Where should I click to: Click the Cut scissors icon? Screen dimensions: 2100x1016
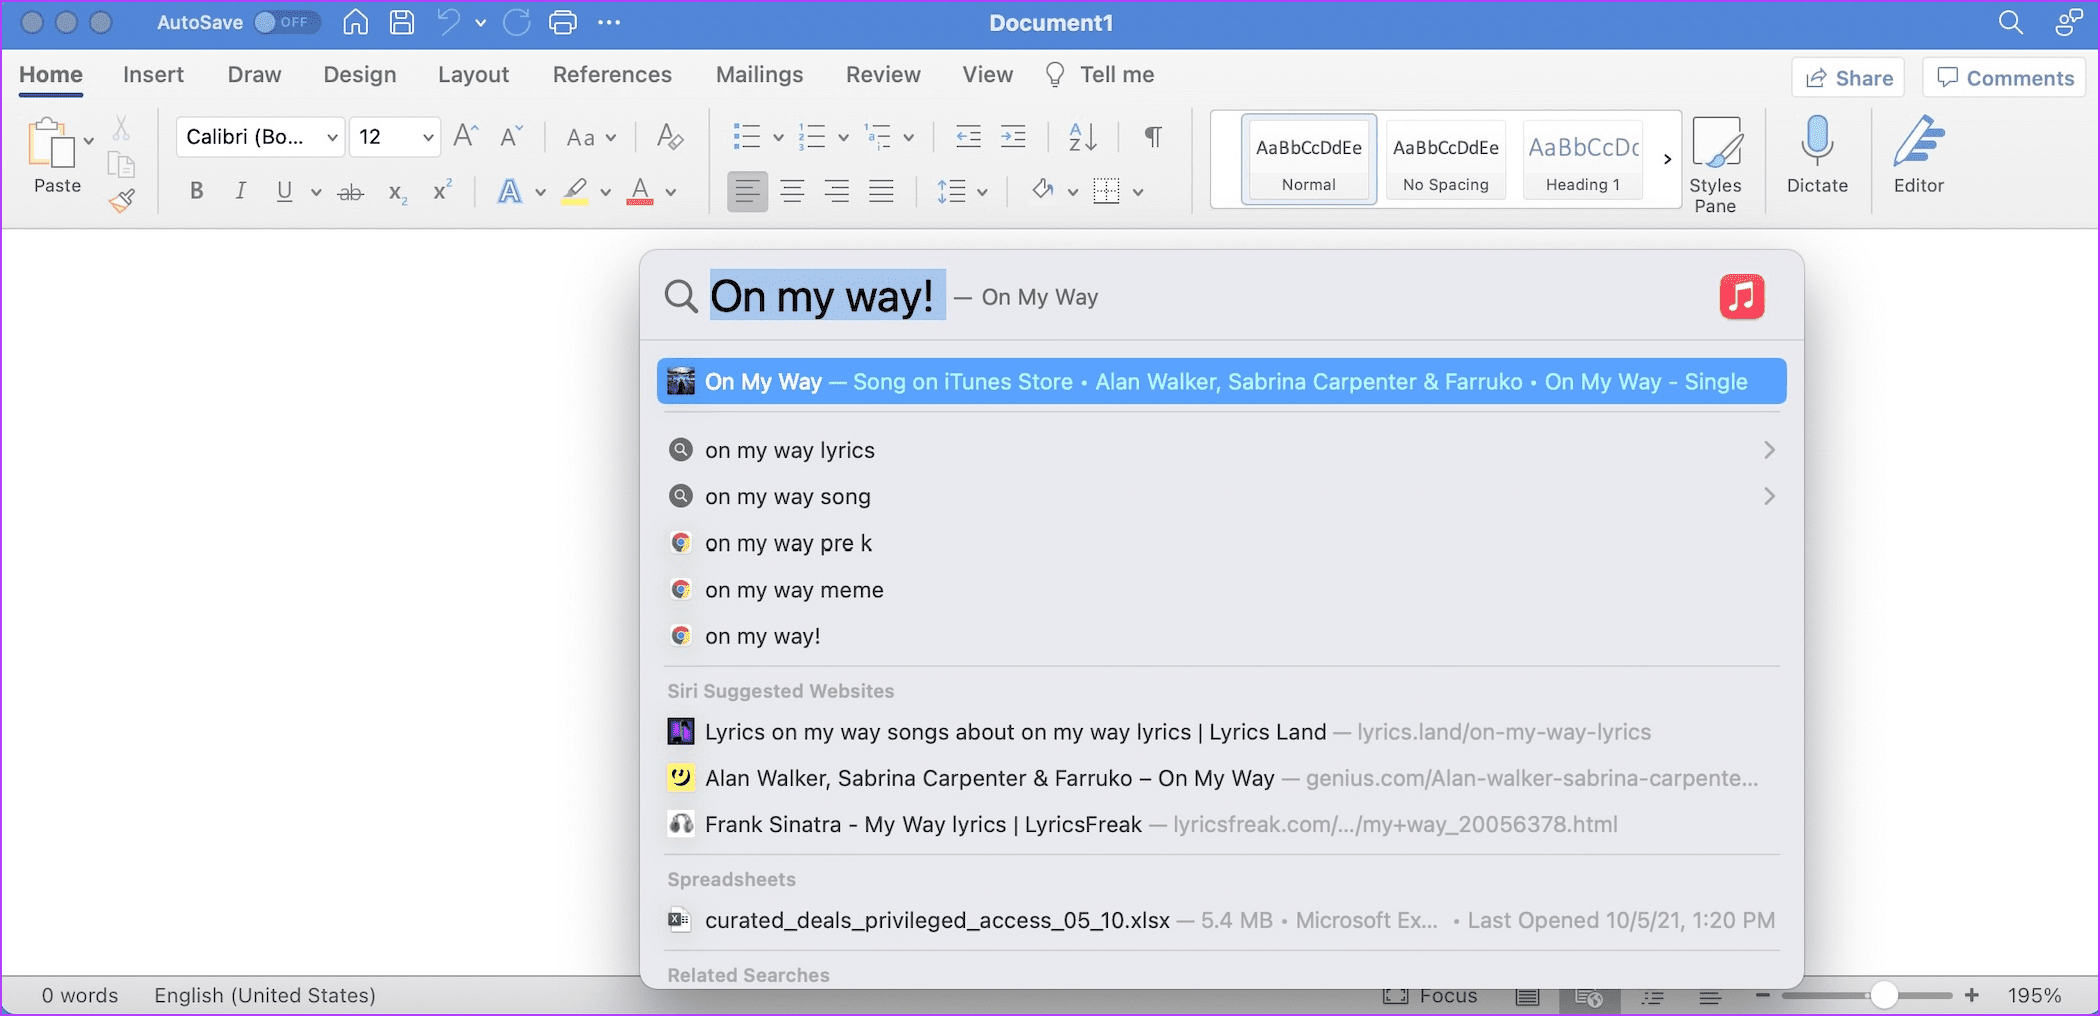[121, 128]
